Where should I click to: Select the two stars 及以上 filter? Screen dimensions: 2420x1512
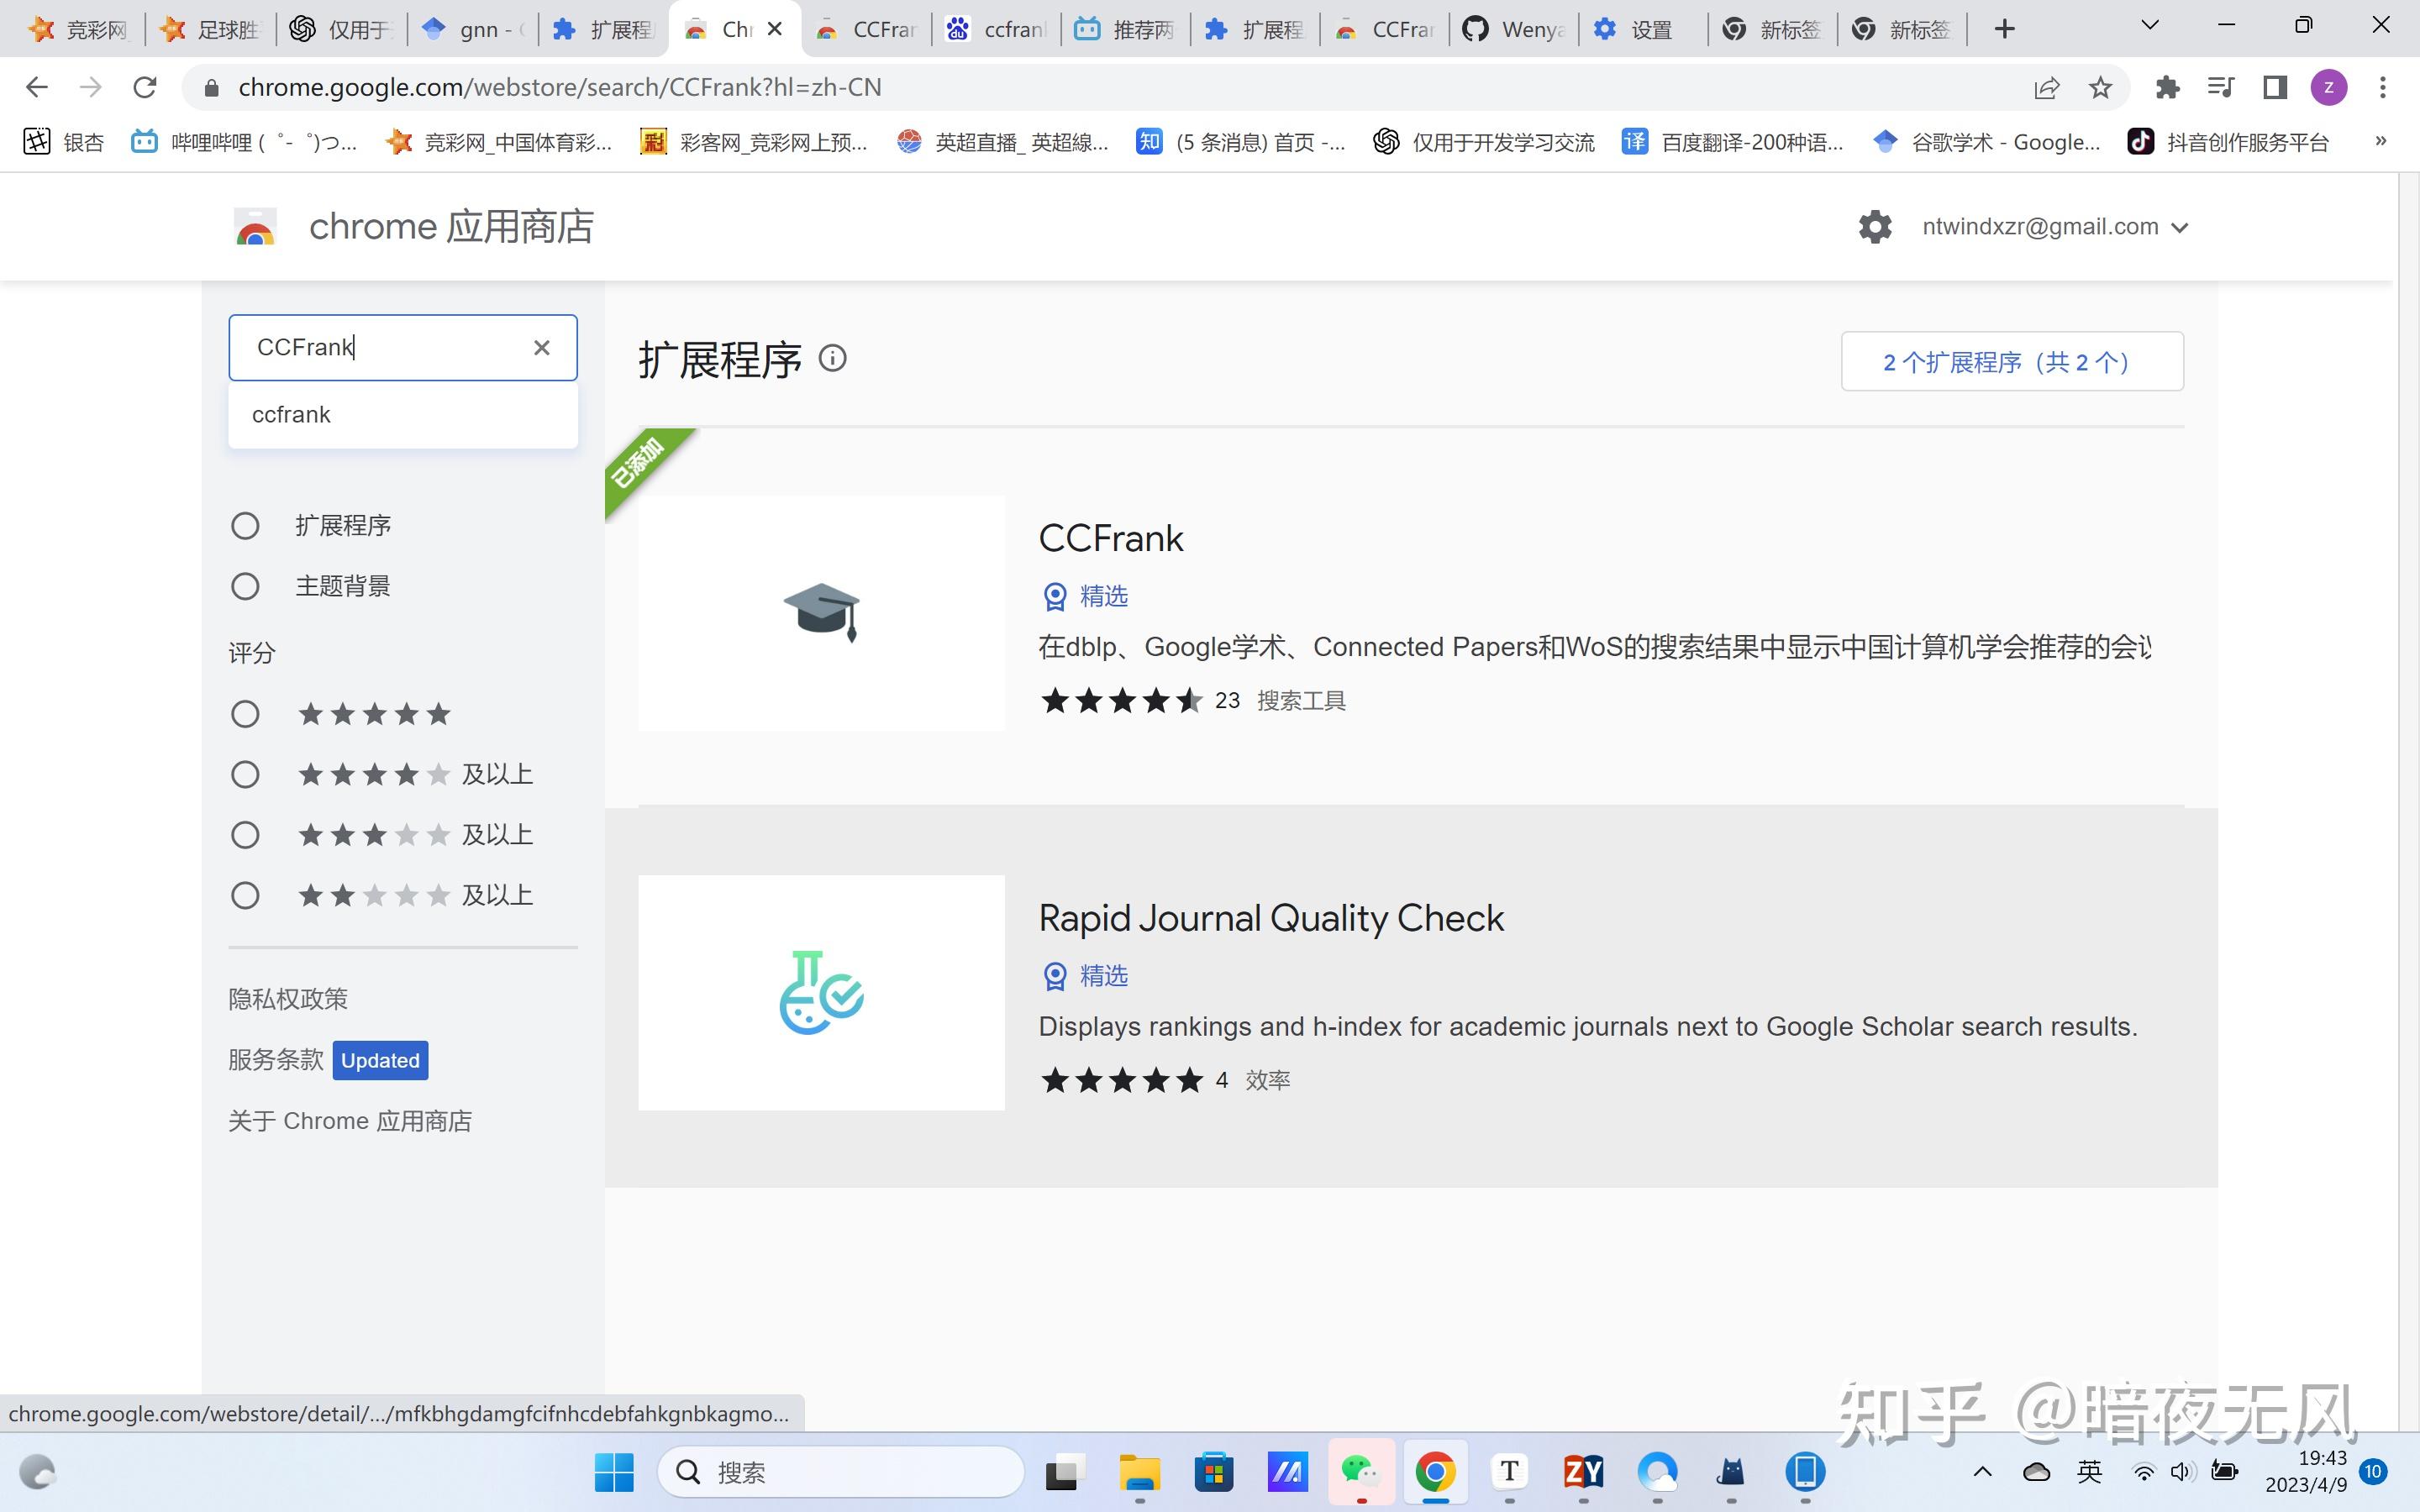pos(245,895)
